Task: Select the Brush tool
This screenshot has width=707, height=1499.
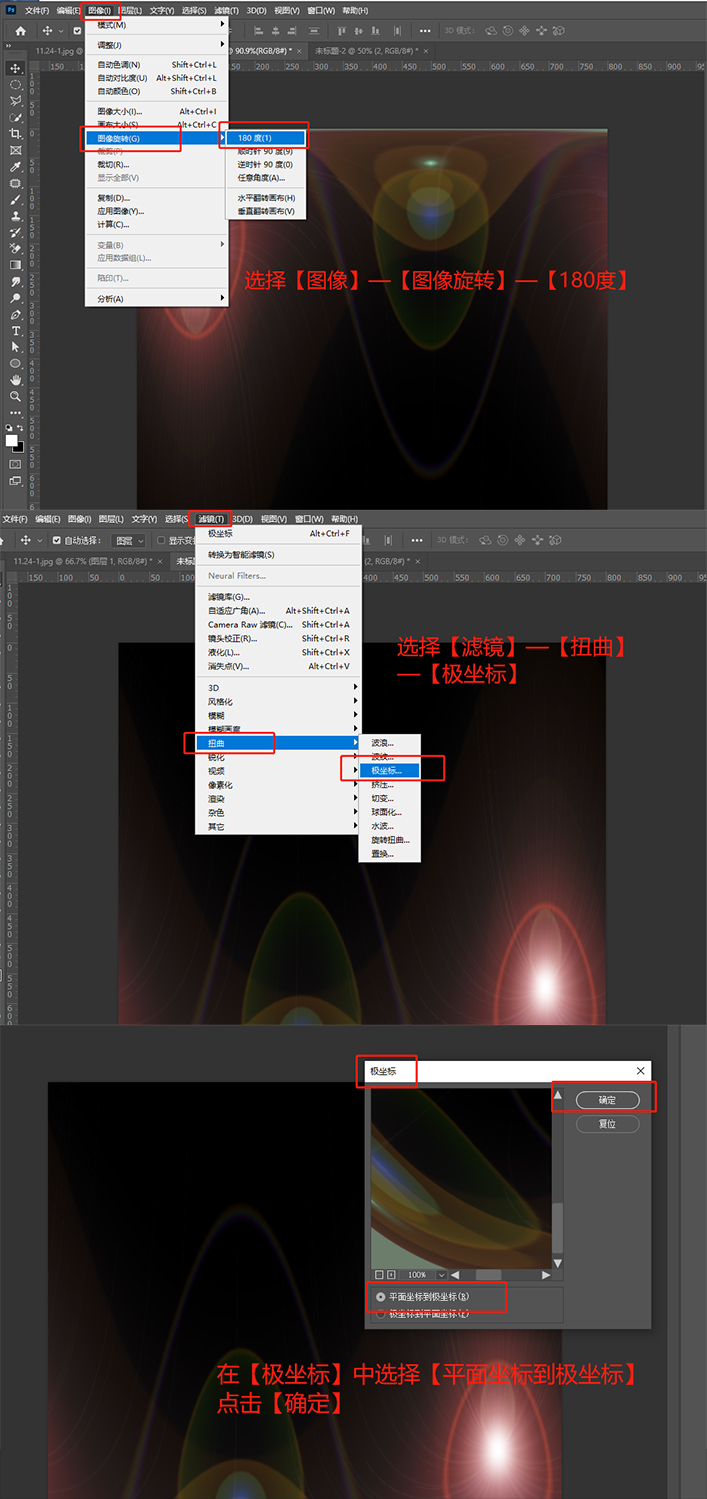Action: coord(16,199)
